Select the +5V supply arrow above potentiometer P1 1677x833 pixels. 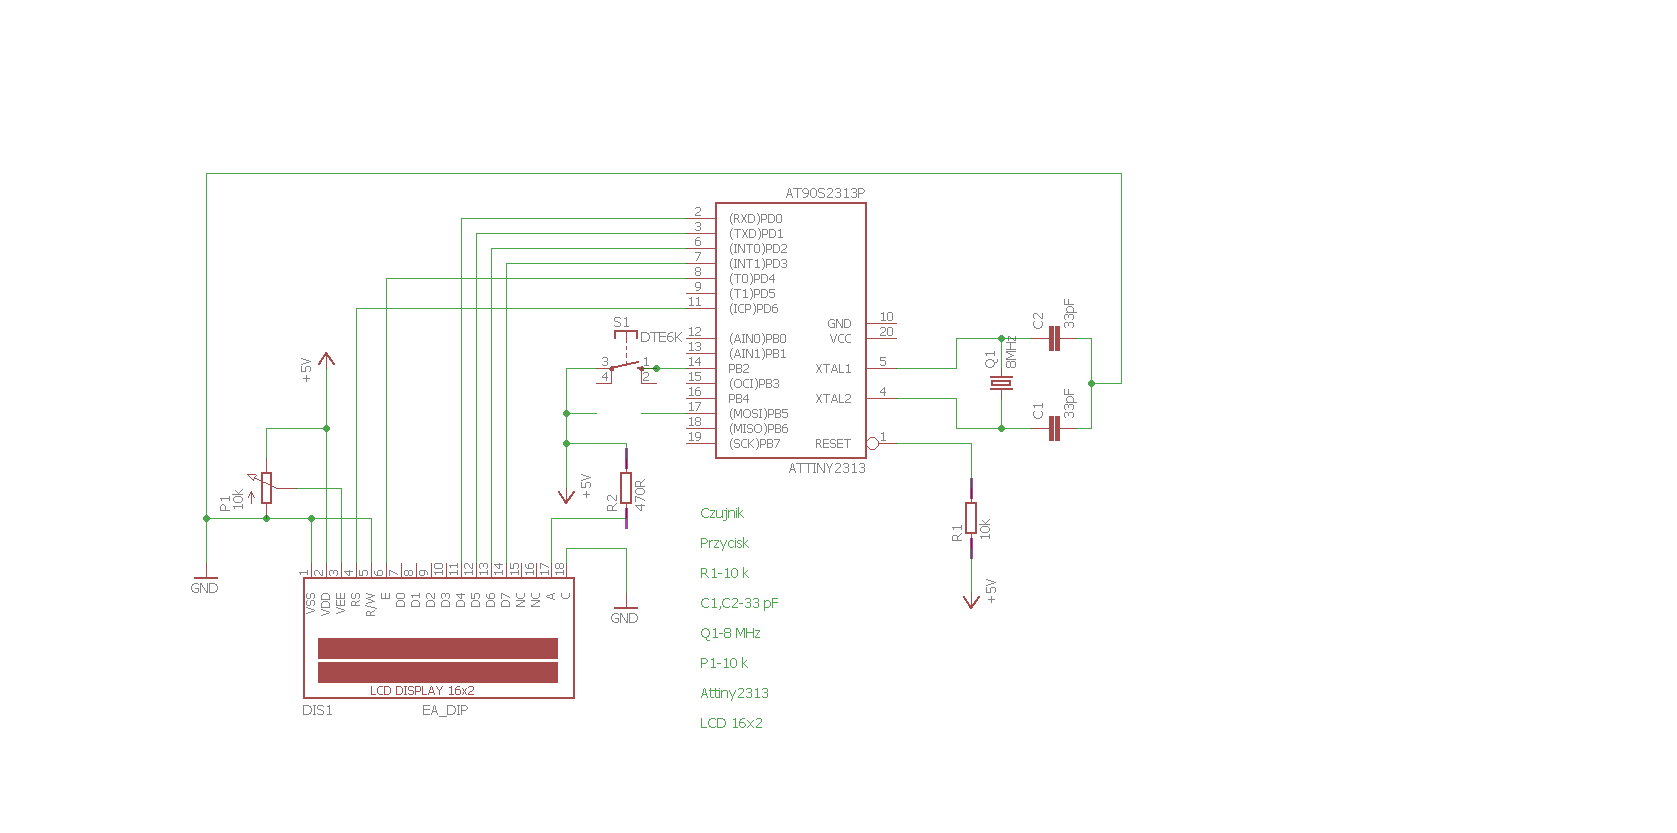[326, 359]
